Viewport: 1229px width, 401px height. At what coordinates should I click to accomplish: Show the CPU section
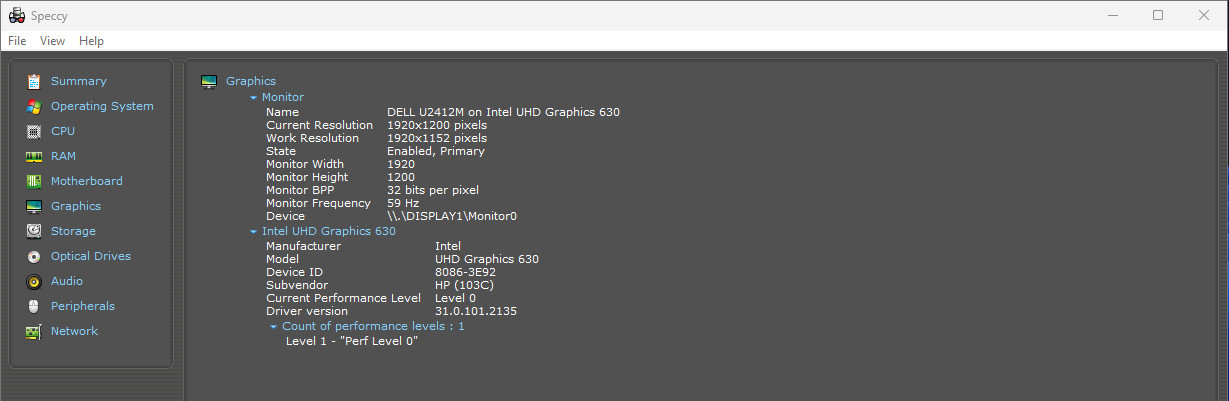point(63,131)
